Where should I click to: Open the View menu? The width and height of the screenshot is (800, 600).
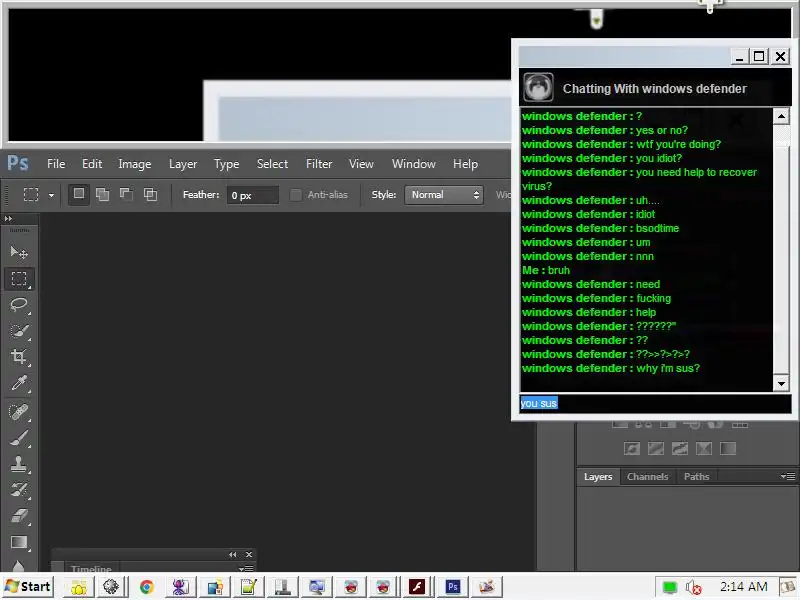(x=361, y=164)
